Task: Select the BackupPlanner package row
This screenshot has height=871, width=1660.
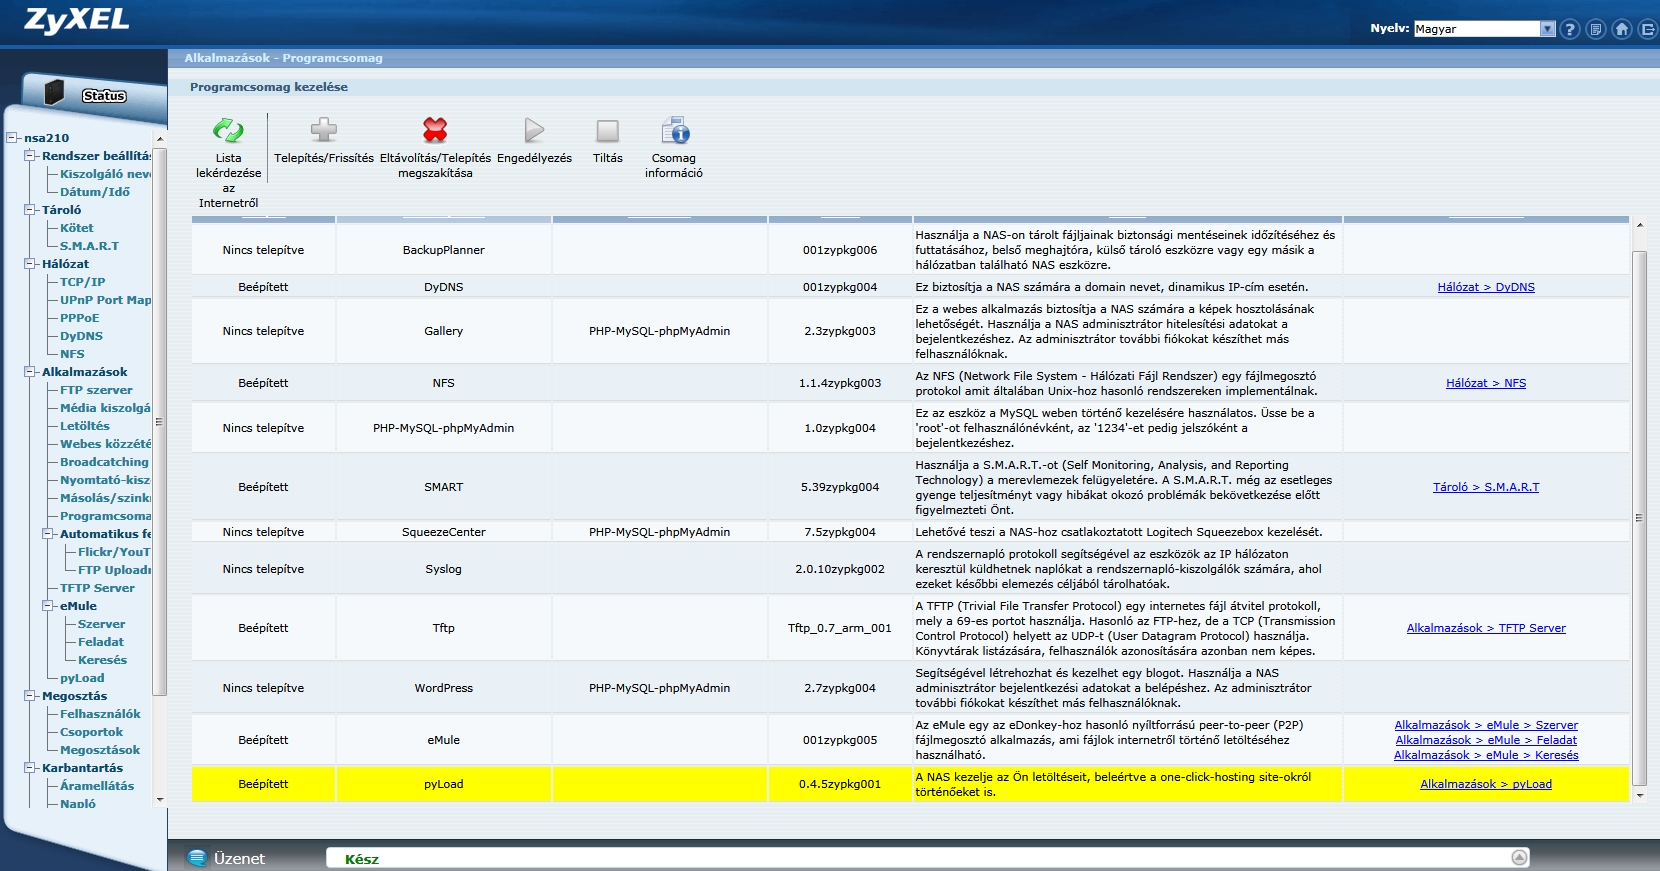Action: pyautogui.click(x=910, y=250)
